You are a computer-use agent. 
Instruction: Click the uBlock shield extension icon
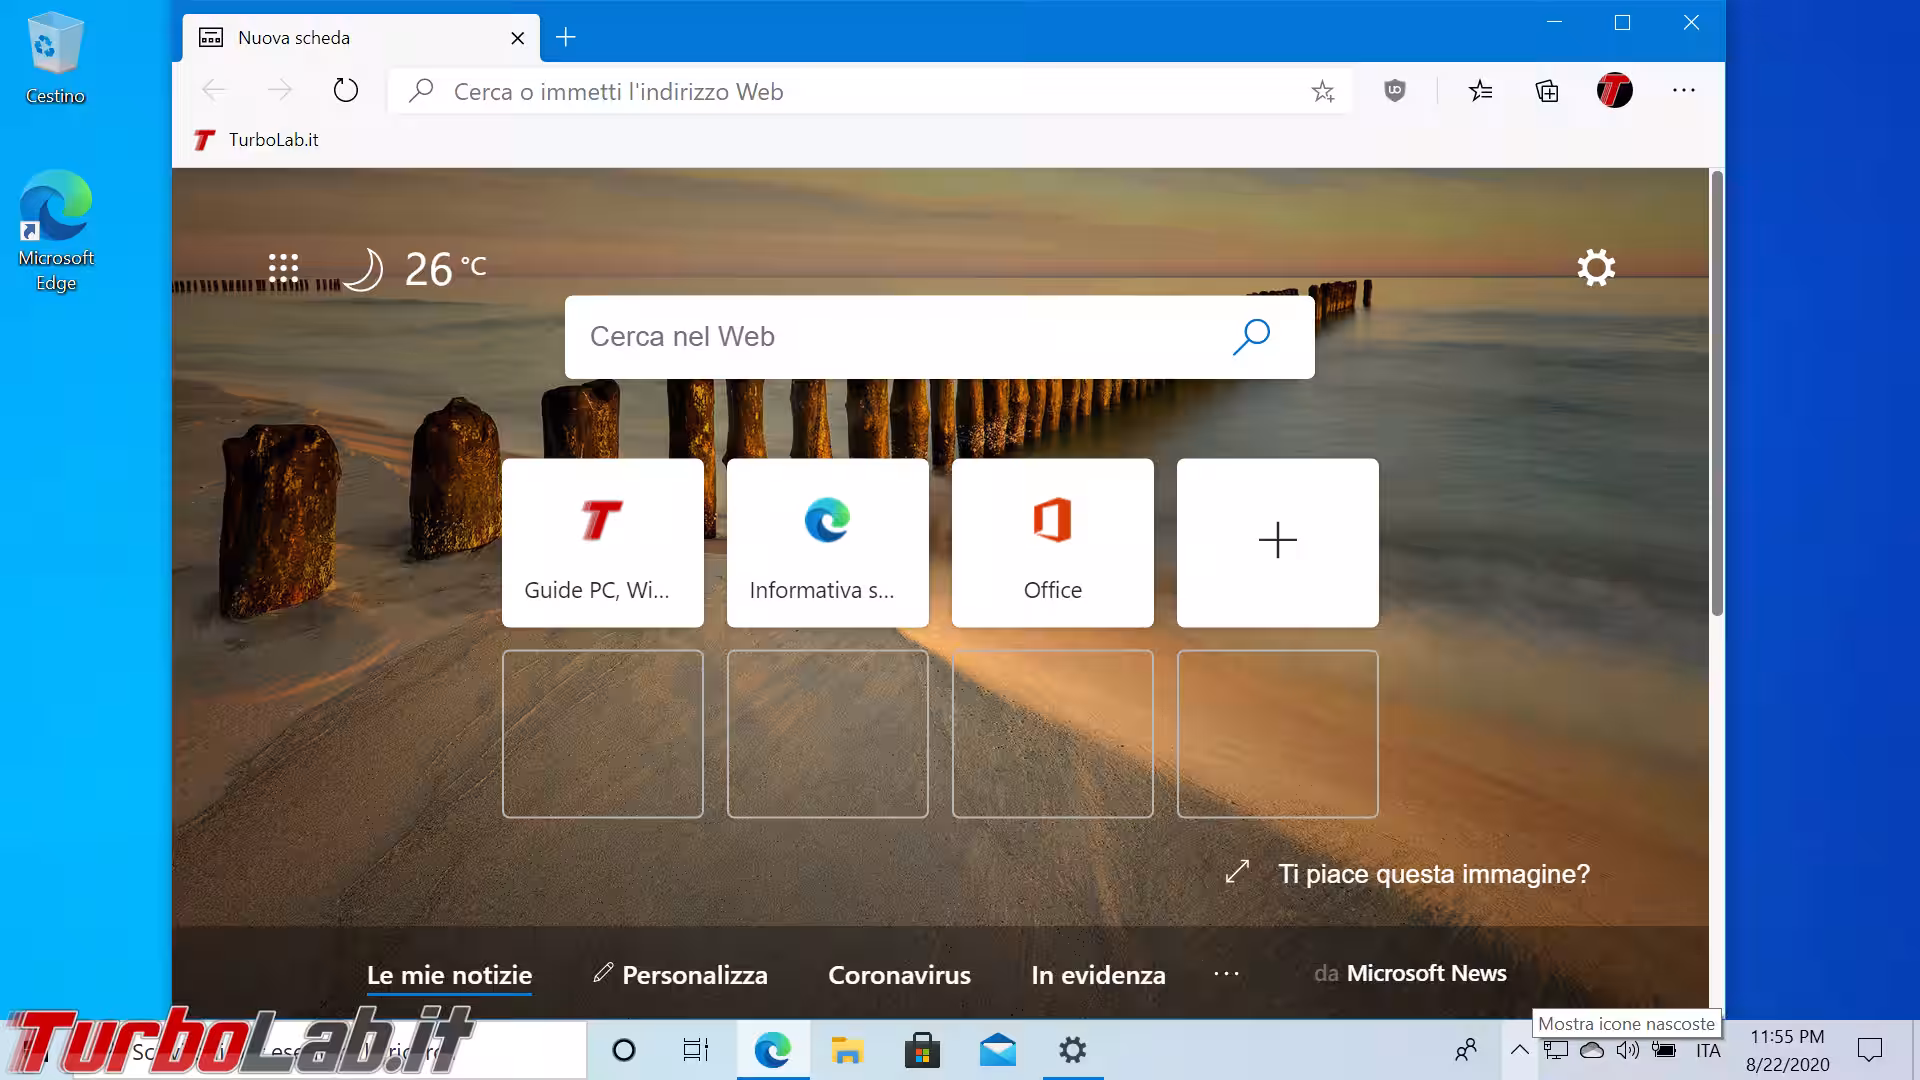click(x=1394, y=91)
